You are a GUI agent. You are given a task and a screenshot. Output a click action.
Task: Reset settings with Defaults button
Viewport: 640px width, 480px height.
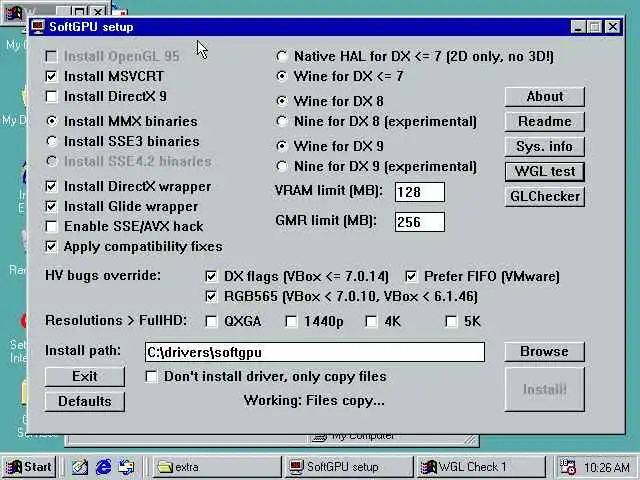85,401
